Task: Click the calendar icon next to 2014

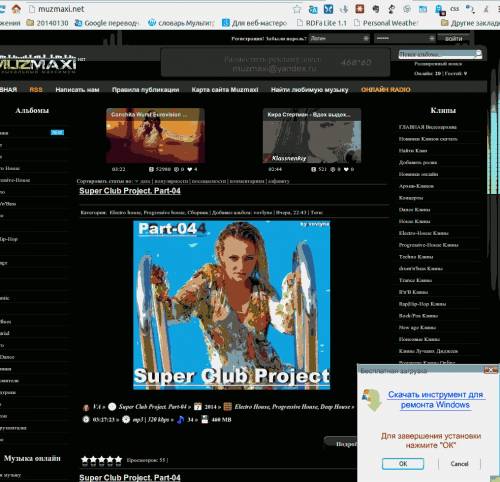Action: coord(198,407)
